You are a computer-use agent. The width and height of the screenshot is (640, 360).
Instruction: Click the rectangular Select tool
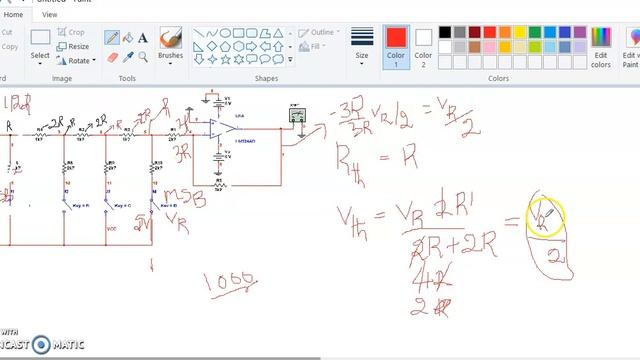coord(40,37)
